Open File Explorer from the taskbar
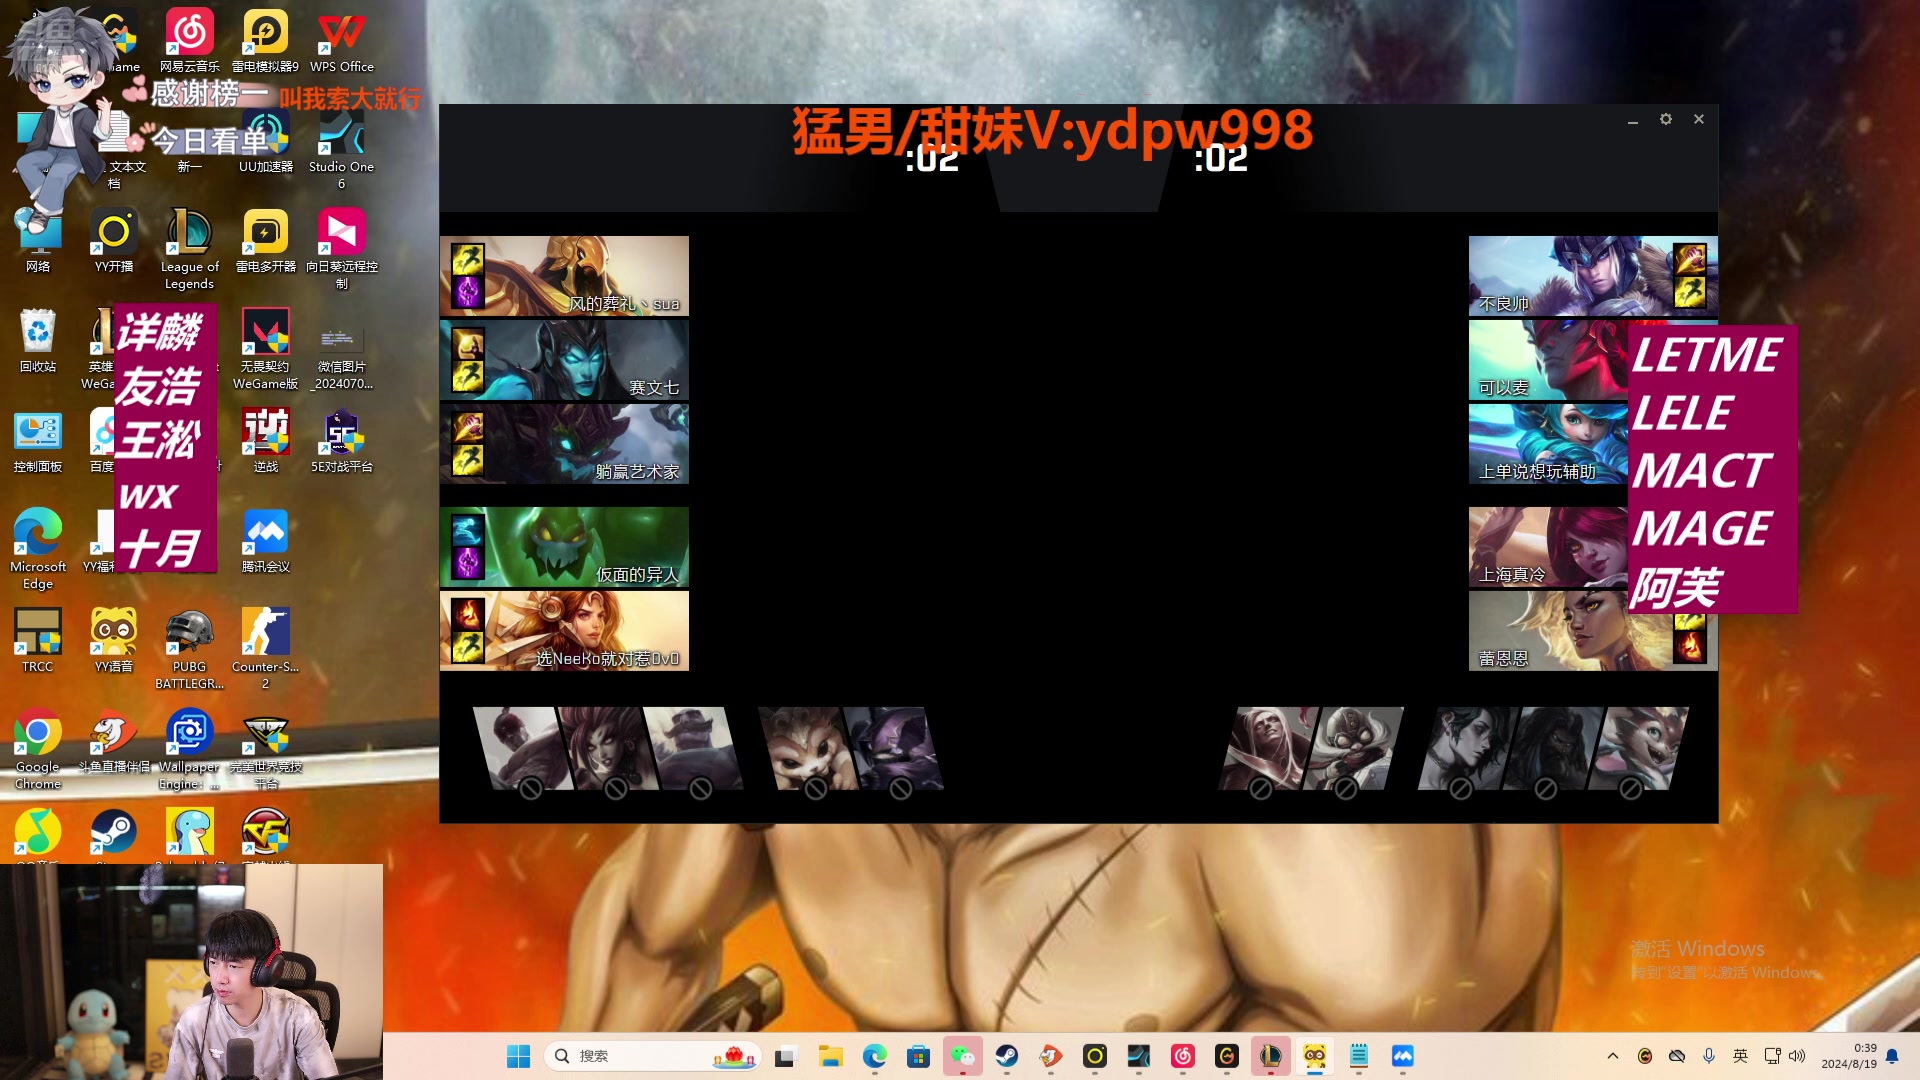This screenshot has width=1920, height=1080. coord(831,1056)
